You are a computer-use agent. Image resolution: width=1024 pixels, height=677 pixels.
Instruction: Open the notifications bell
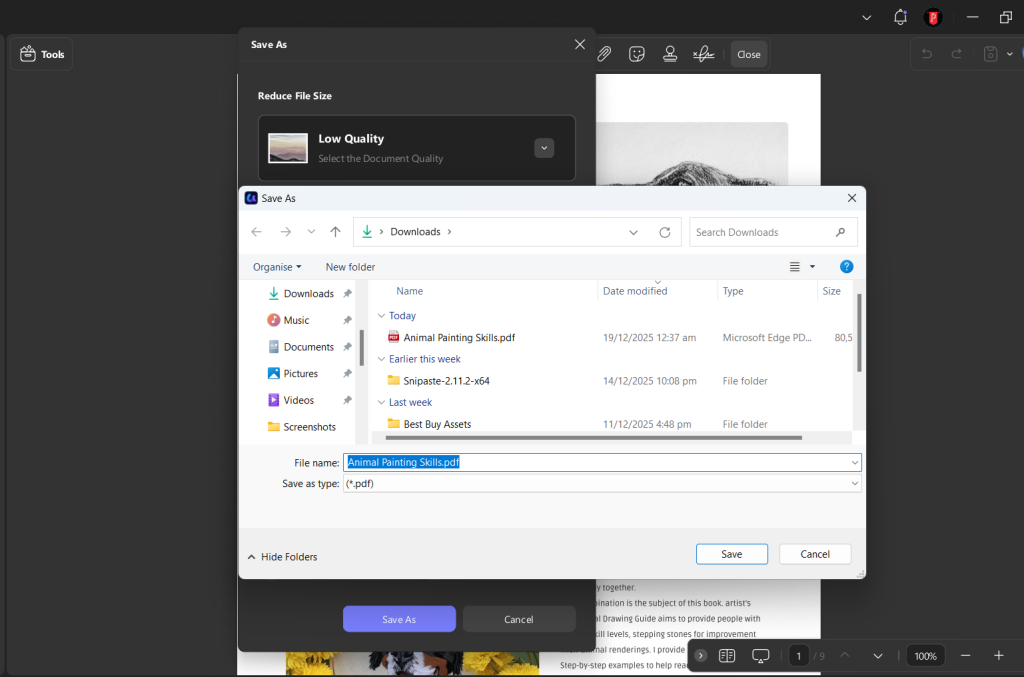pyautogui.click(x=900, y=17)
